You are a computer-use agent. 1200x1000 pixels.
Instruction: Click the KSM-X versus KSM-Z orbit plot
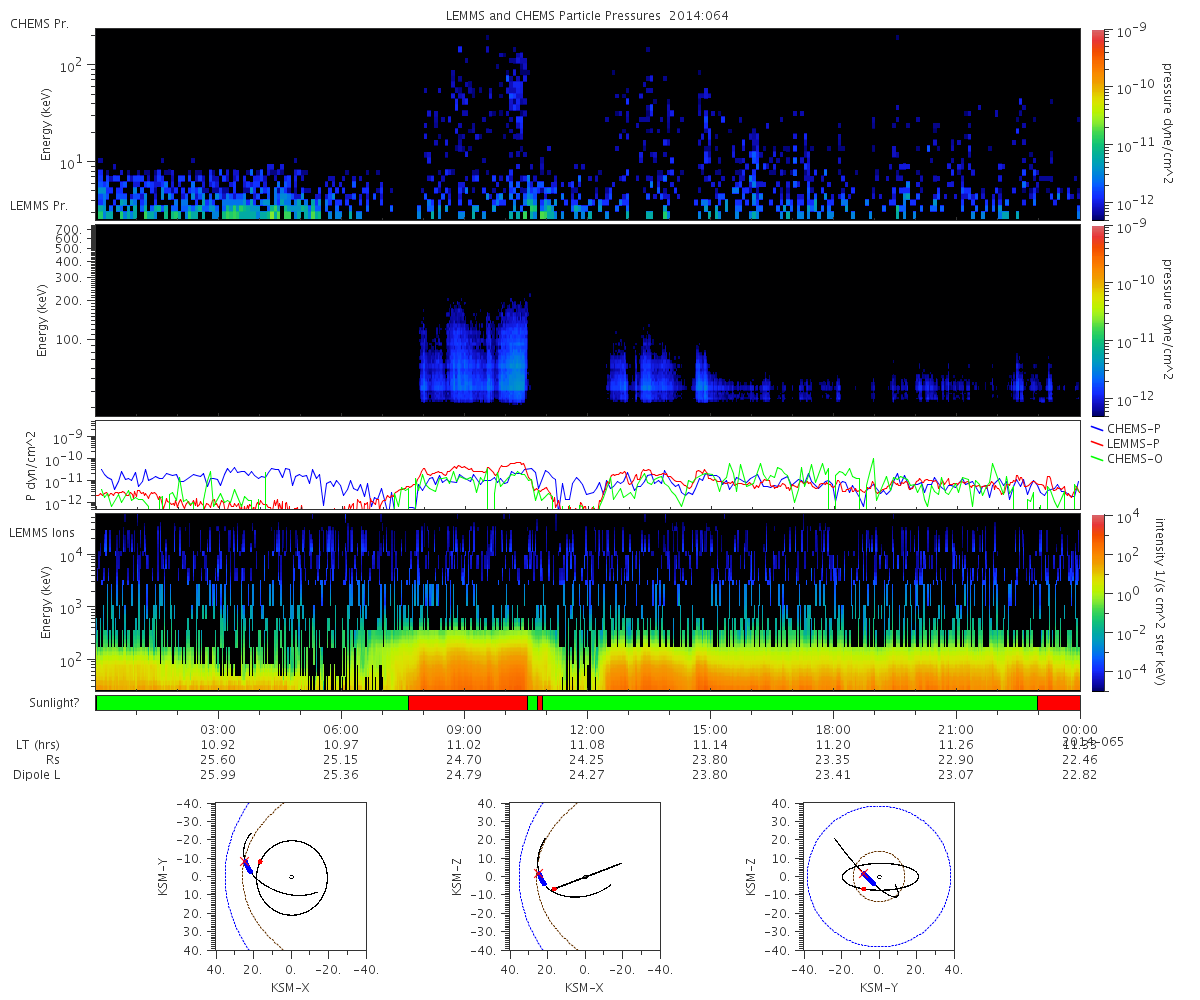click(x=584, y=876)
